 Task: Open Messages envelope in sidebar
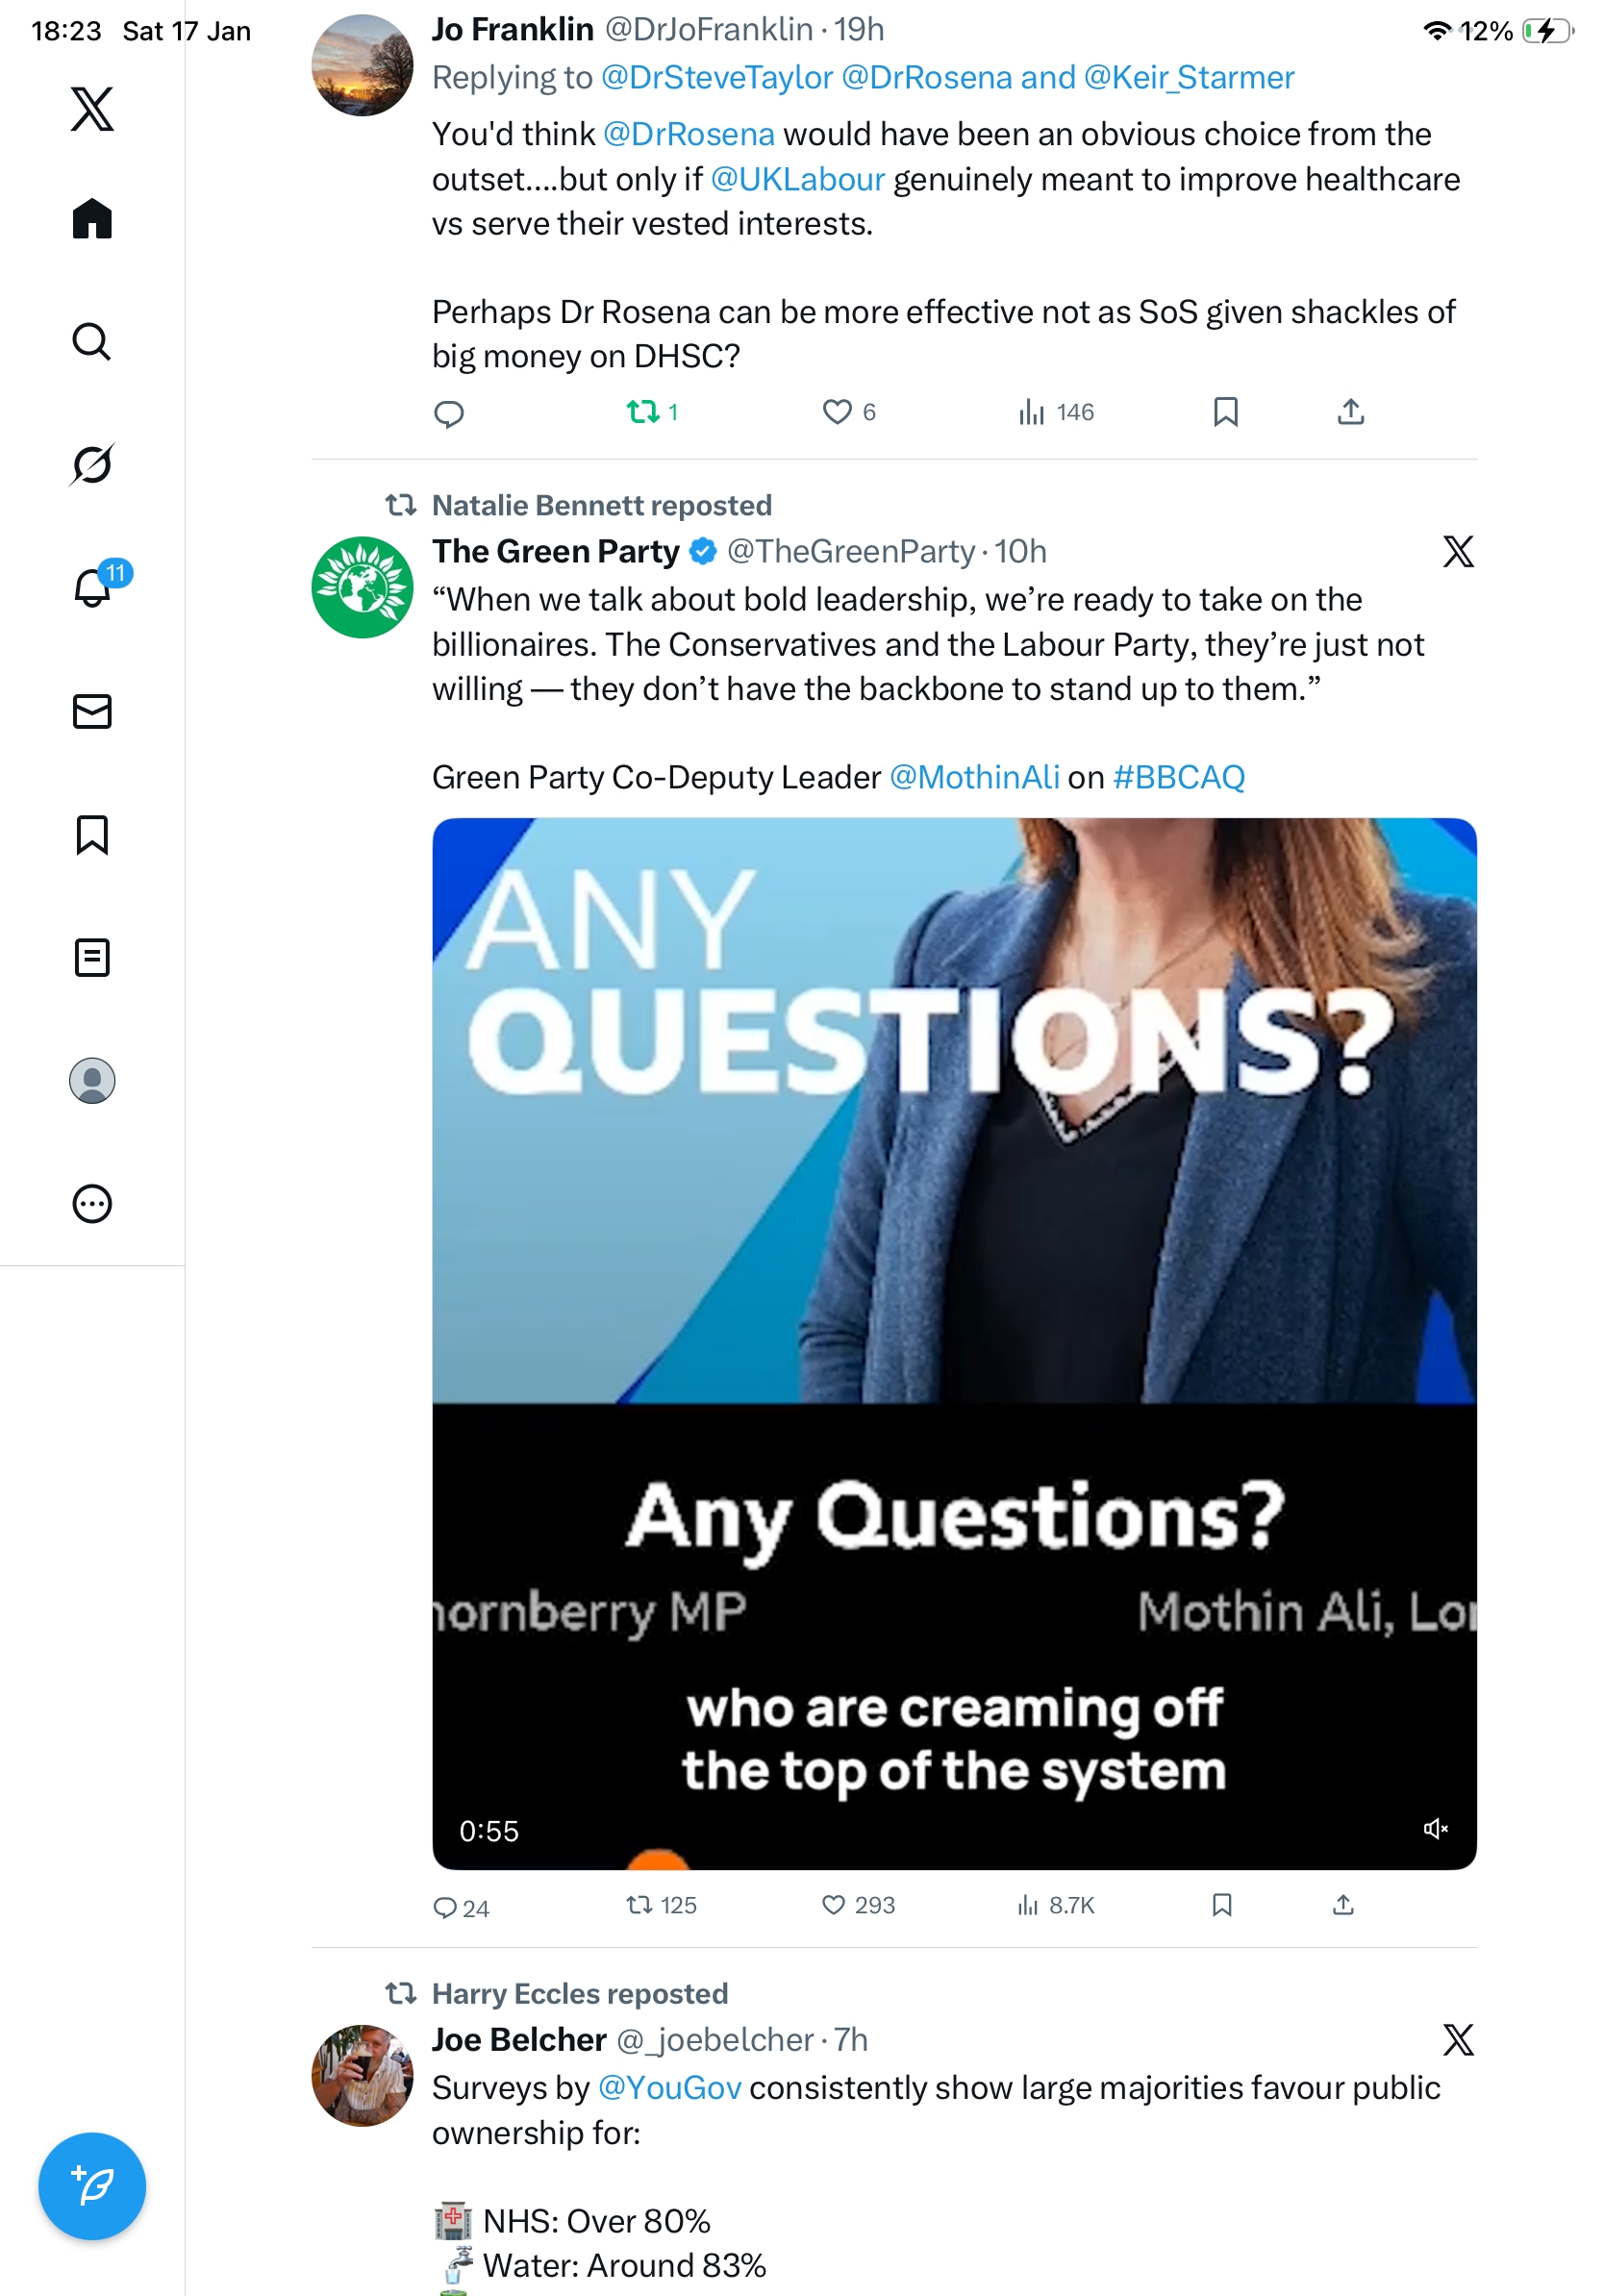coord(92,711)
